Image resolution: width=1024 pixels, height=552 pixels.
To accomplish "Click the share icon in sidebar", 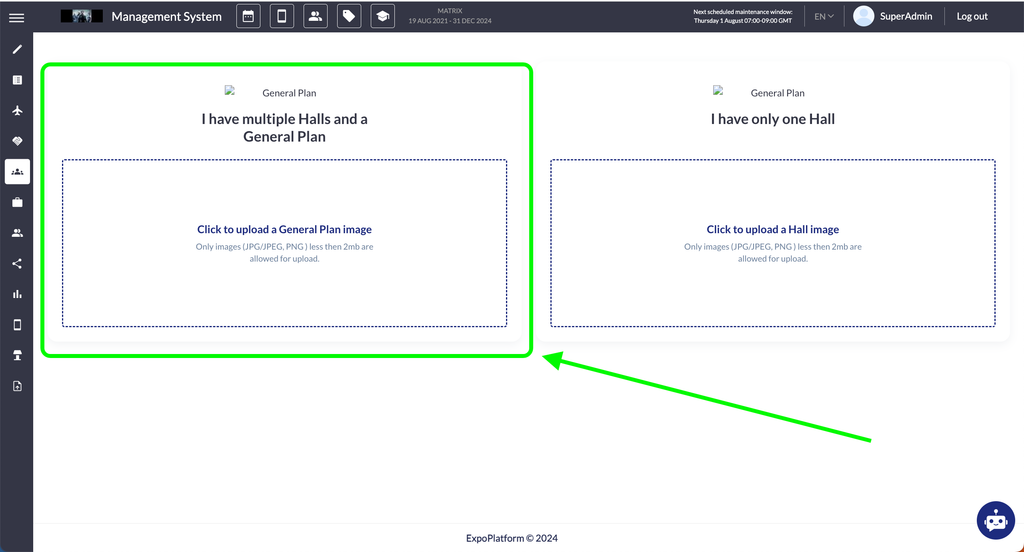I will pos(17,264).
